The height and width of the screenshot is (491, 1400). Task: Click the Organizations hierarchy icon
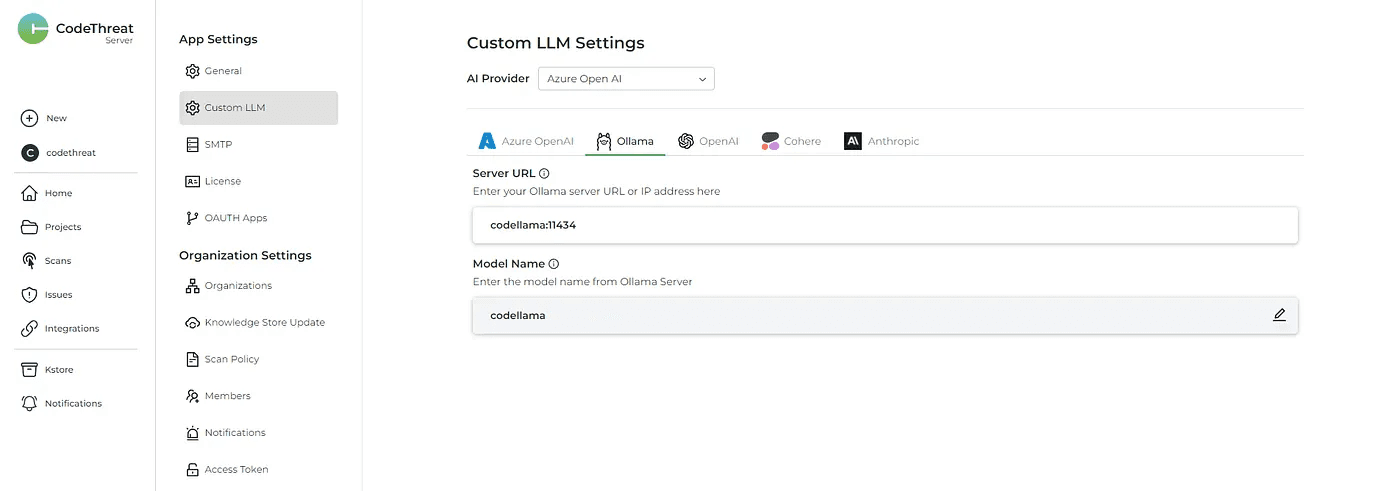[x=193, y=286]
